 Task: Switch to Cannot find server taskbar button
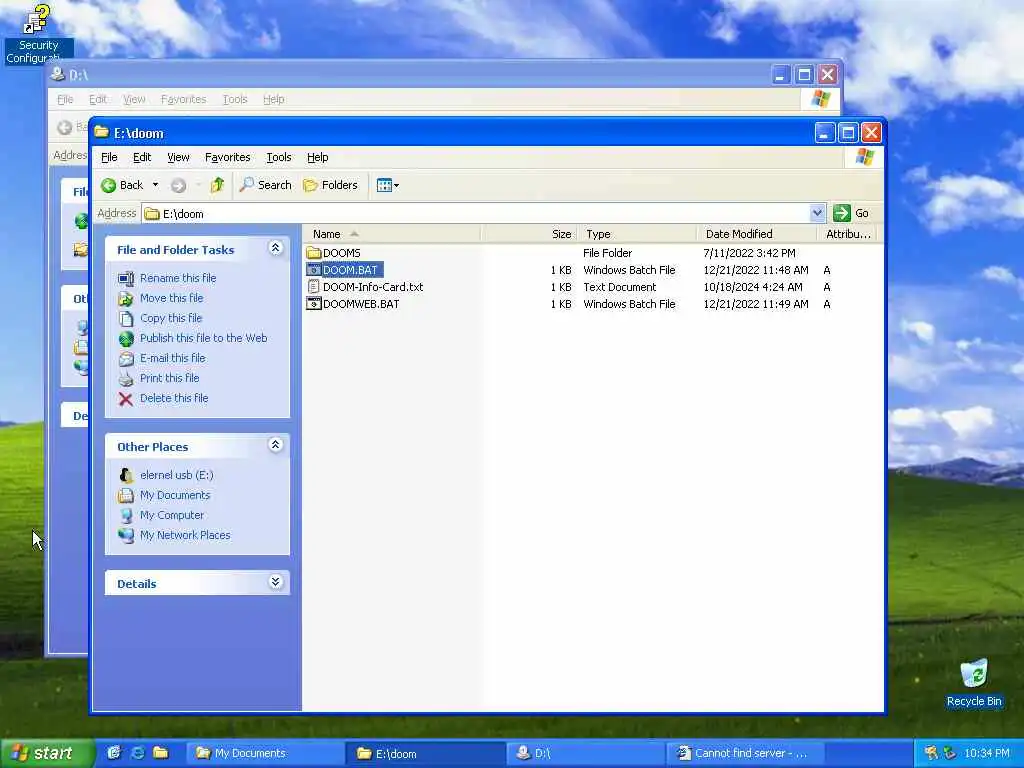point(745,754)
